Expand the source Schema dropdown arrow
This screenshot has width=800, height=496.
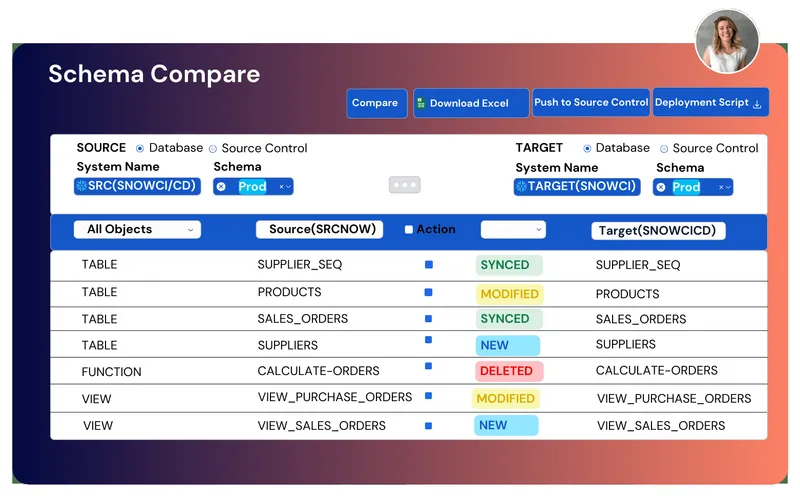pos(289,187)
